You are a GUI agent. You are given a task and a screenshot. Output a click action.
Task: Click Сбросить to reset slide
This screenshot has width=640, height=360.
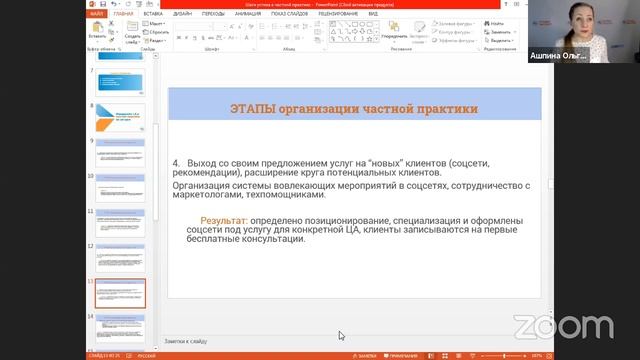click(x=156, y=32)
